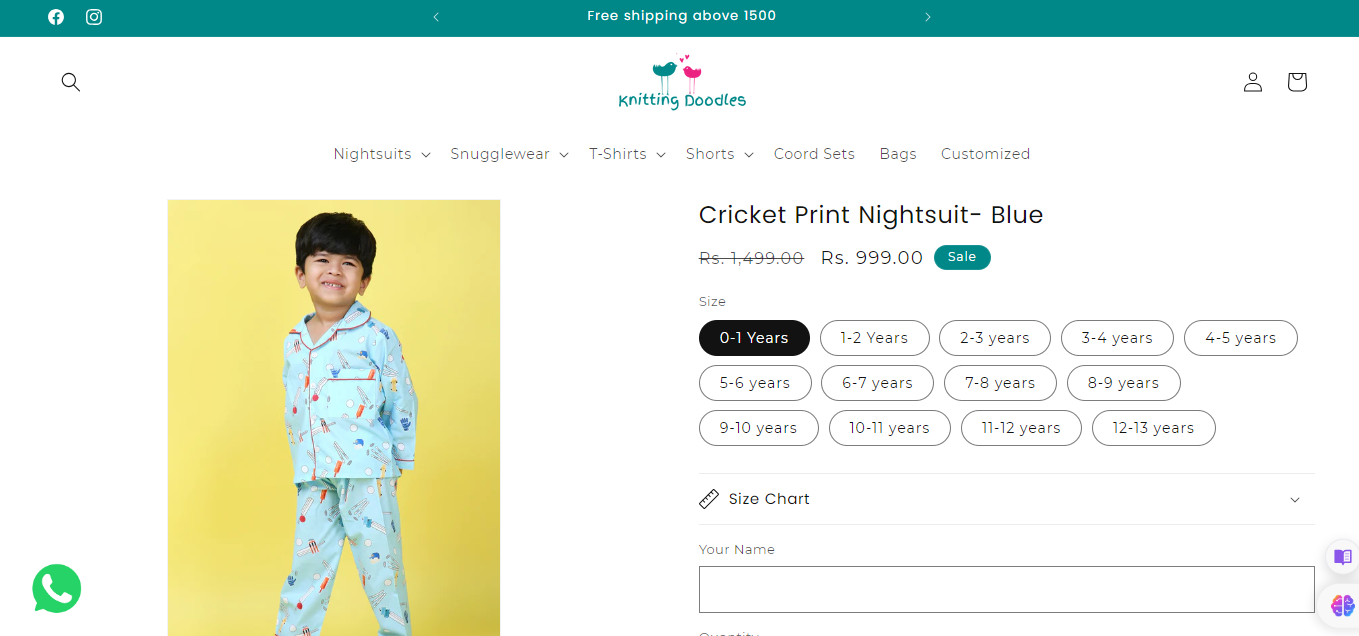The image size is (1359, 636).
Task: Click the search magnifier icon
Action: pos(70,82)
